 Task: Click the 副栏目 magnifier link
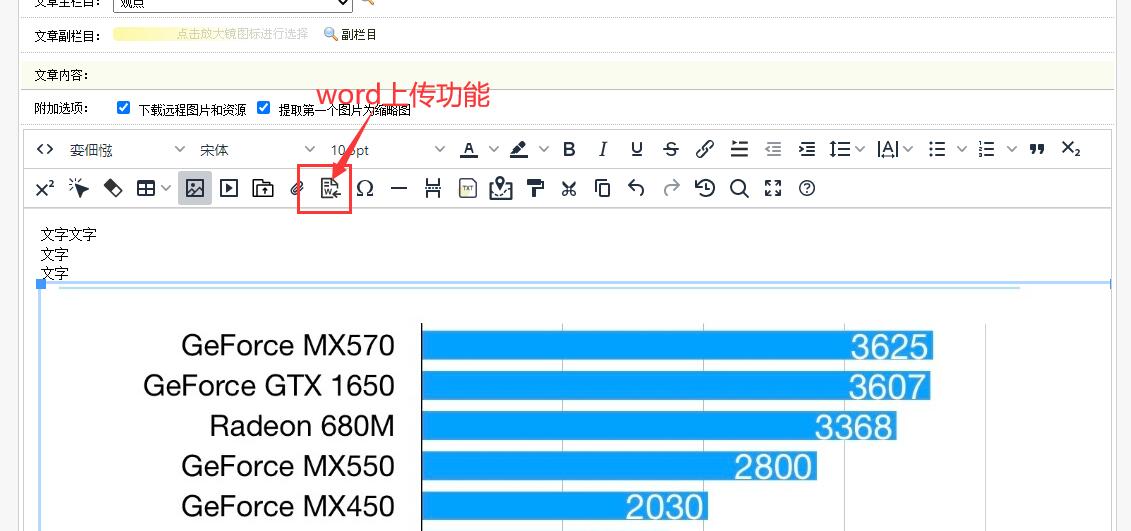click(x=350, y=34)
